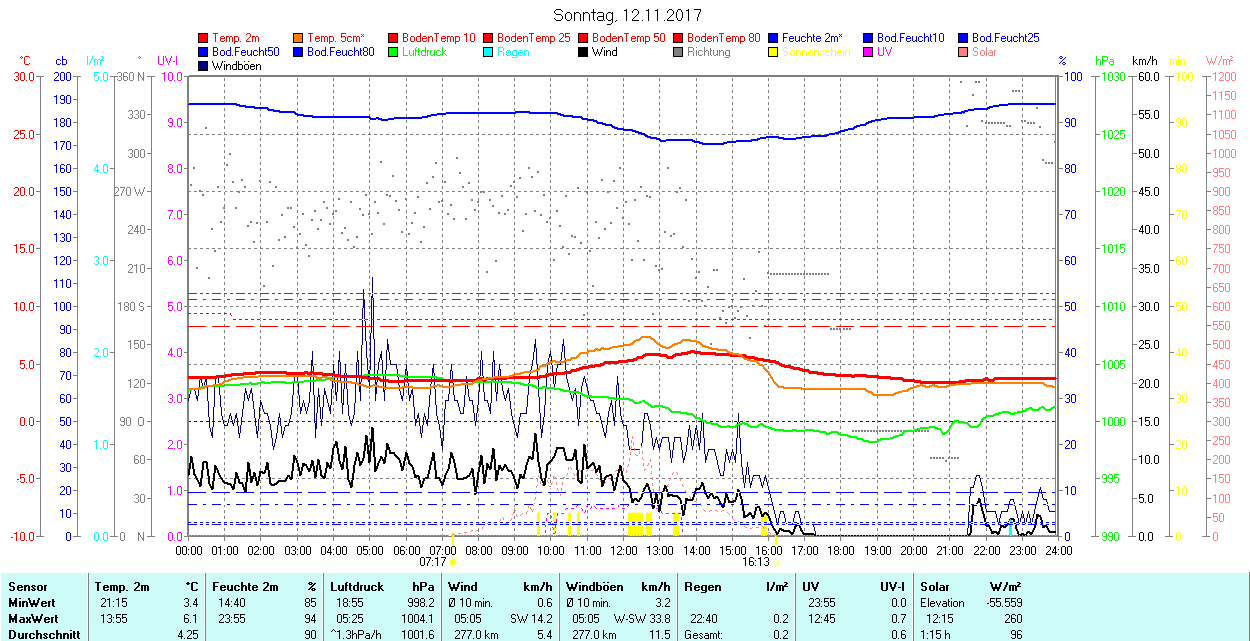Select the green Luftdruck legend square
1250x641 pixels.
pyautogui.click(x=393, y=52)
